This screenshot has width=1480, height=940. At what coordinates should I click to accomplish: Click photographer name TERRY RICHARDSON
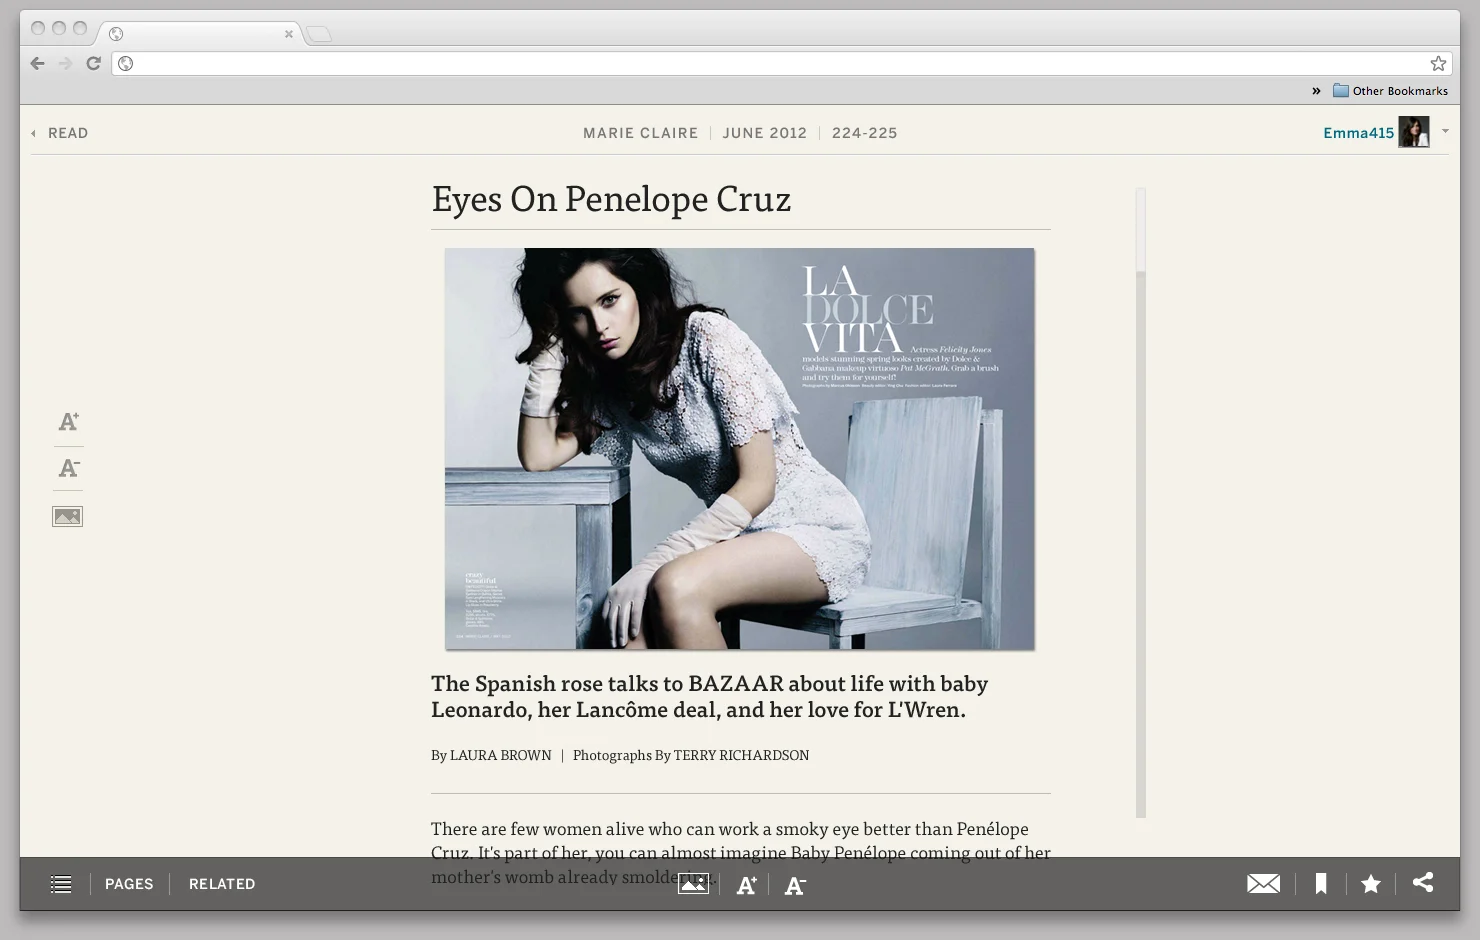coord(741,755)
